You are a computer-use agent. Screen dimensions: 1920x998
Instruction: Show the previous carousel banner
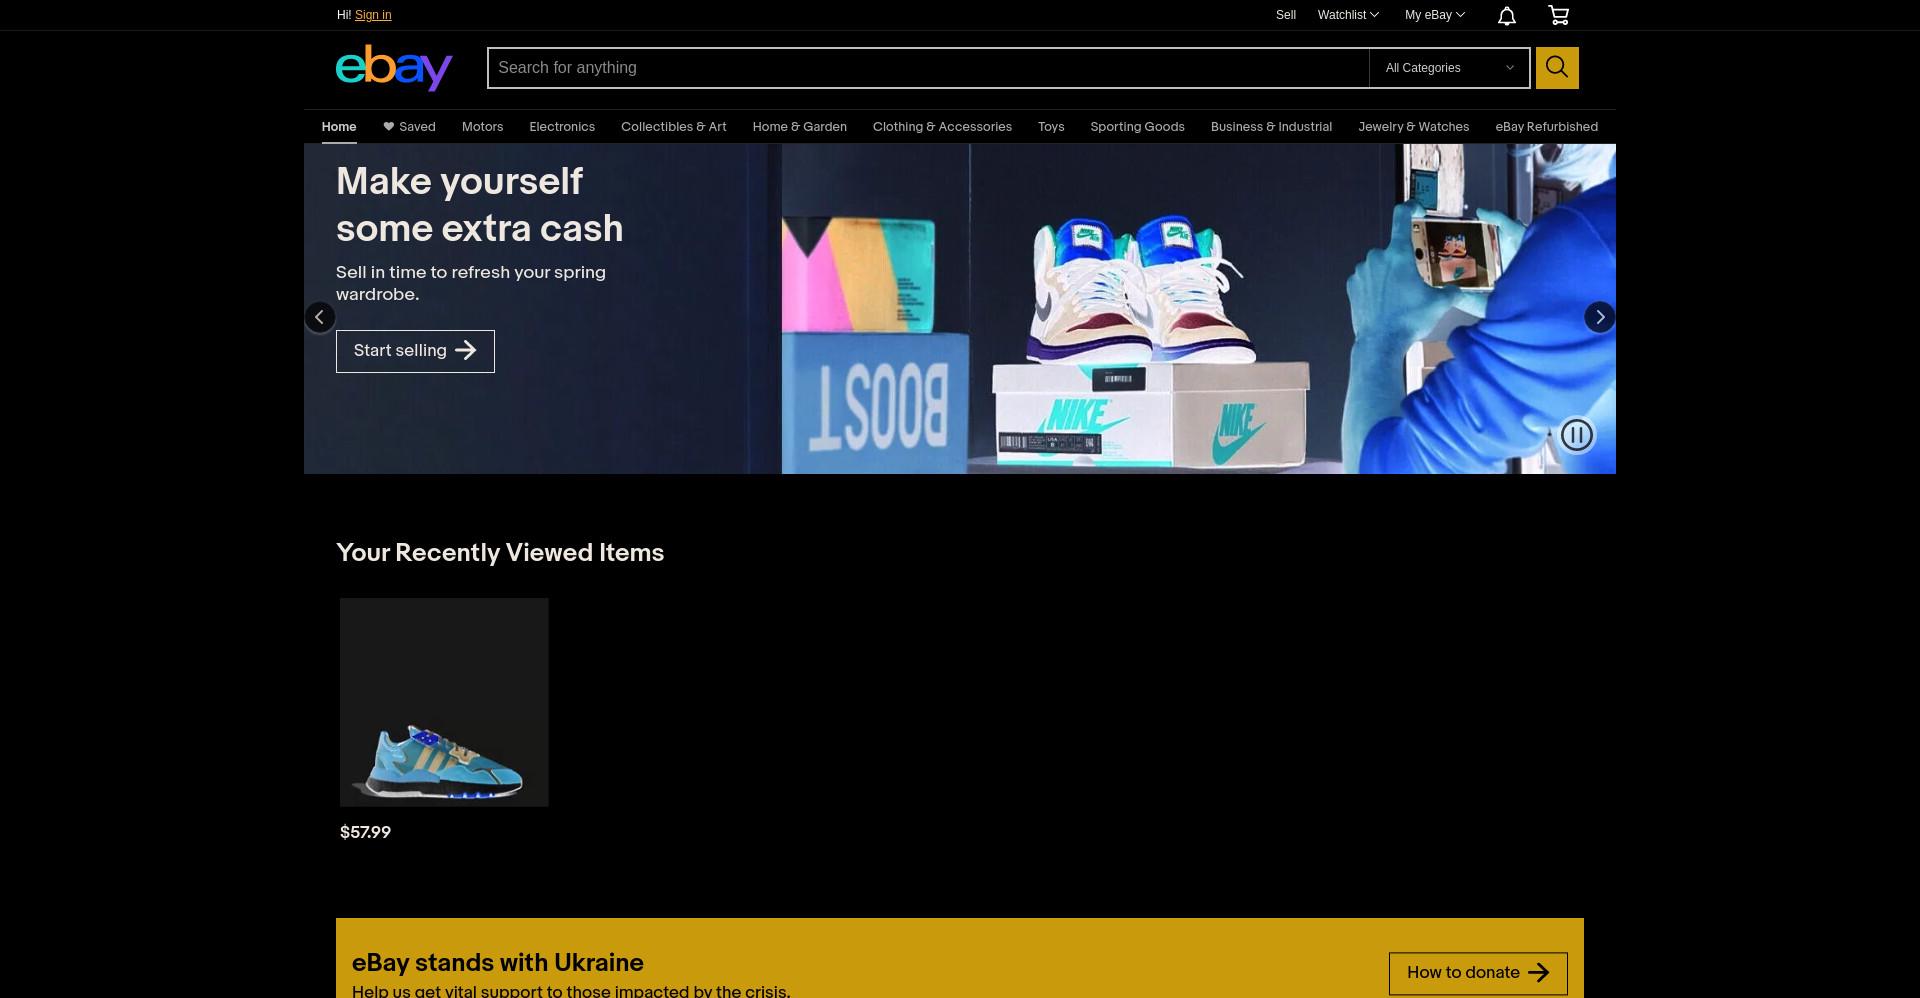coord(319,317)
